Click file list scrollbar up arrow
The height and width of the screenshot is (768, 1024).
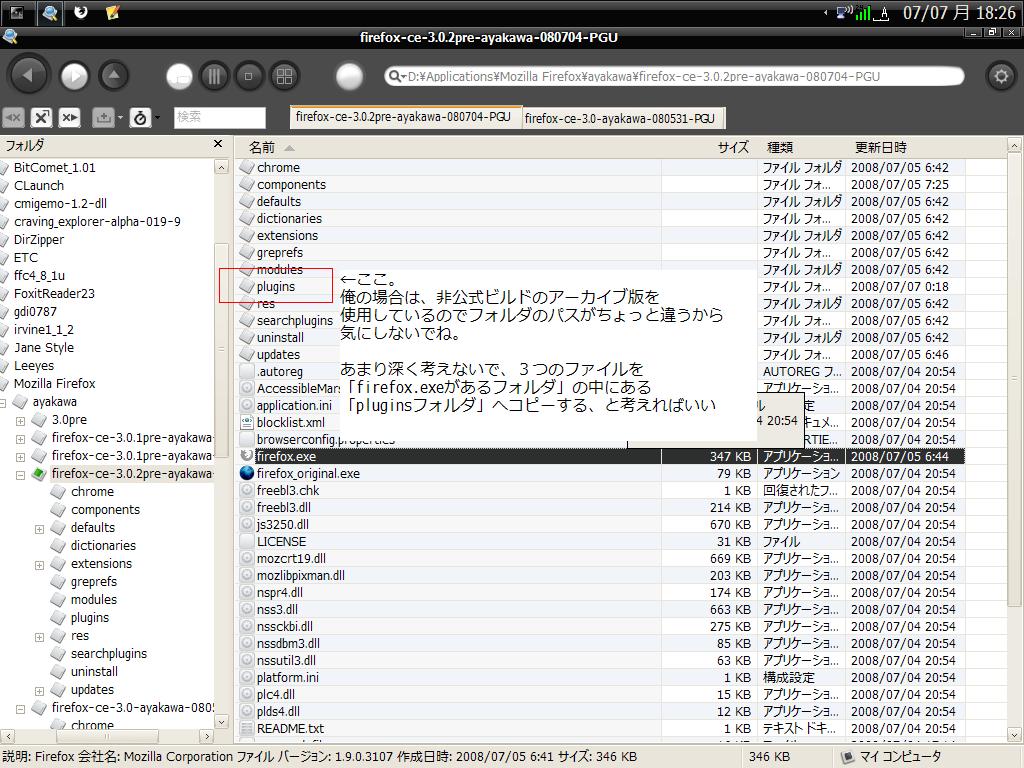pyautogui.click(x=1015, y=146)
